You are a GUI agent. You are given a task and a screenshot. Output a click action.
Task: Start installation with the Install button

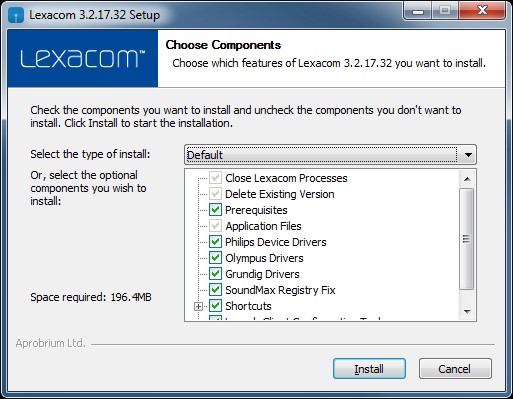pyautogui.click(x=369, y=369)
